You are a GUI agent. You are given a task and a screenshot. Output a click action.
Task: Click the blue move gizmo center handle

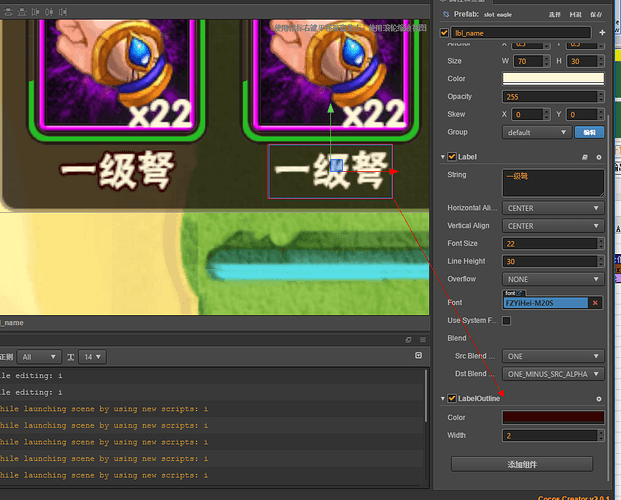[337, 165]
